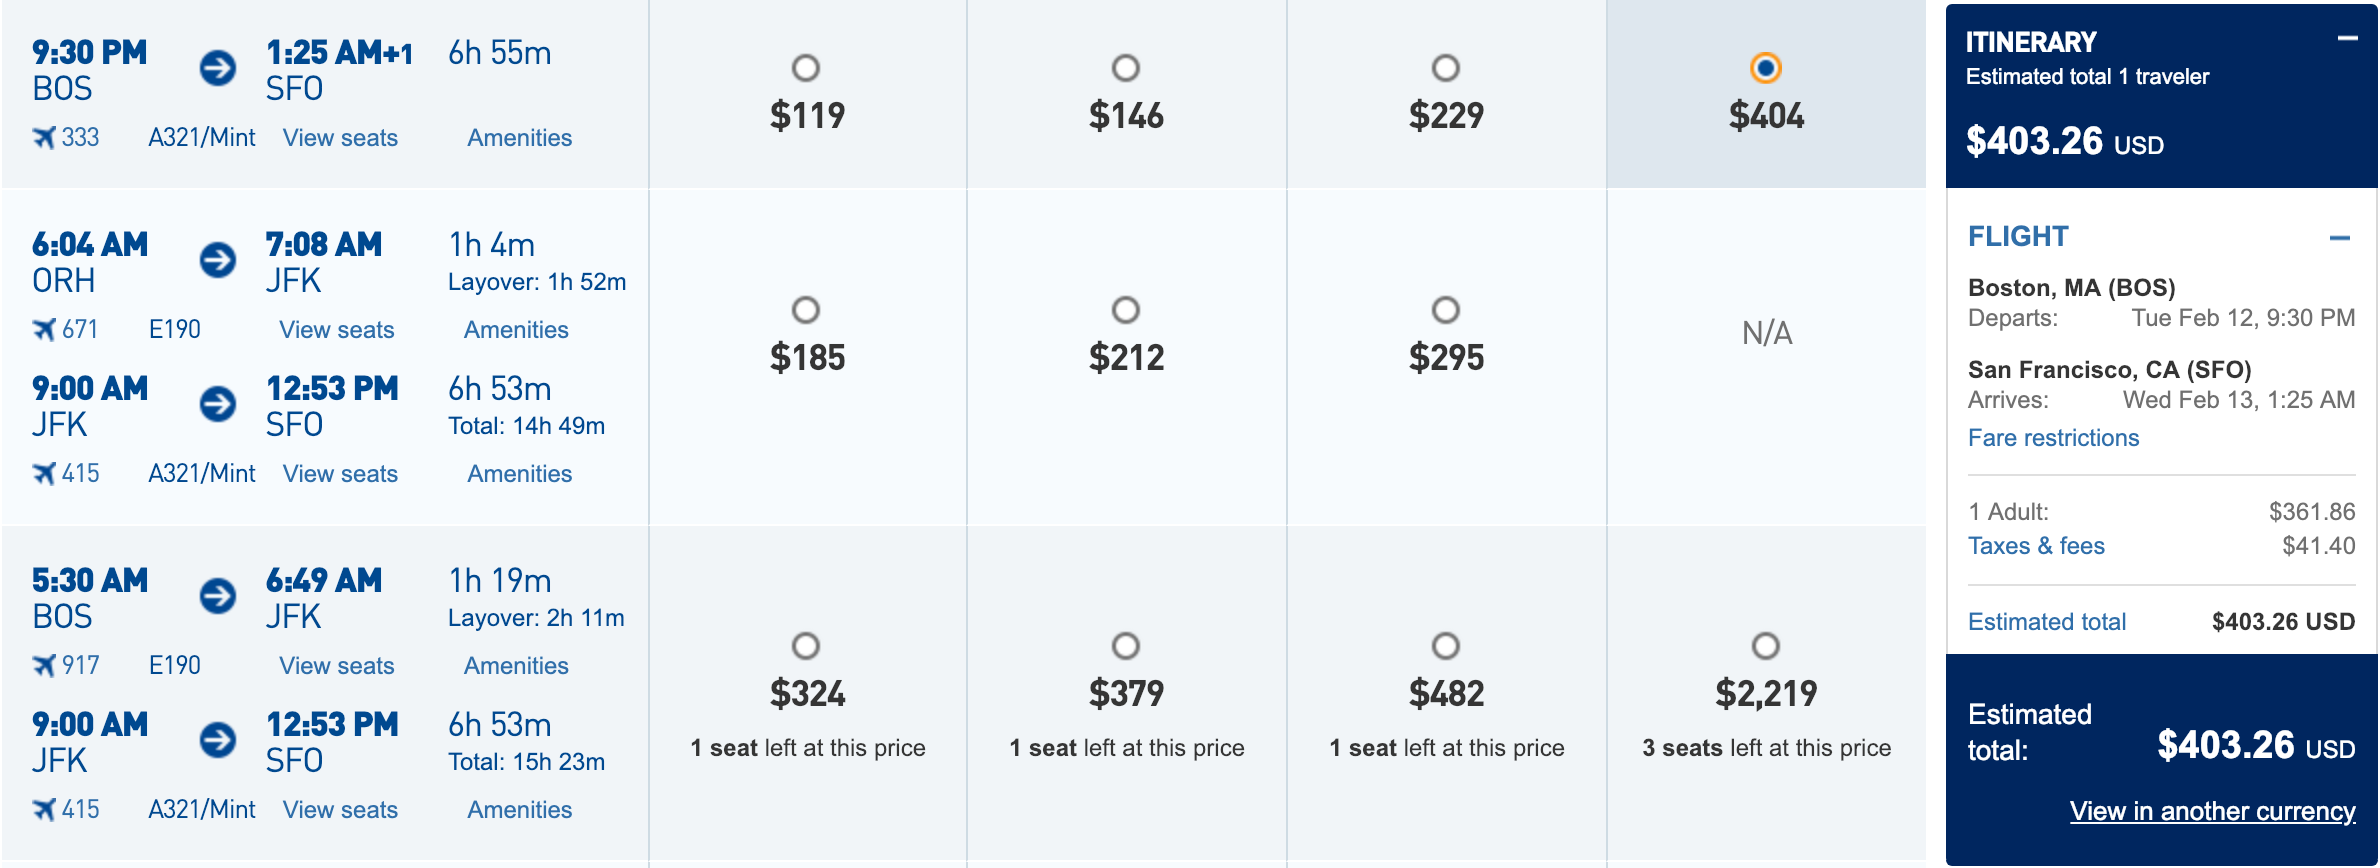Select the $119 fare radio button
Image resolution: width=2380 pixels, height=868 pixels.
(806, 68)
